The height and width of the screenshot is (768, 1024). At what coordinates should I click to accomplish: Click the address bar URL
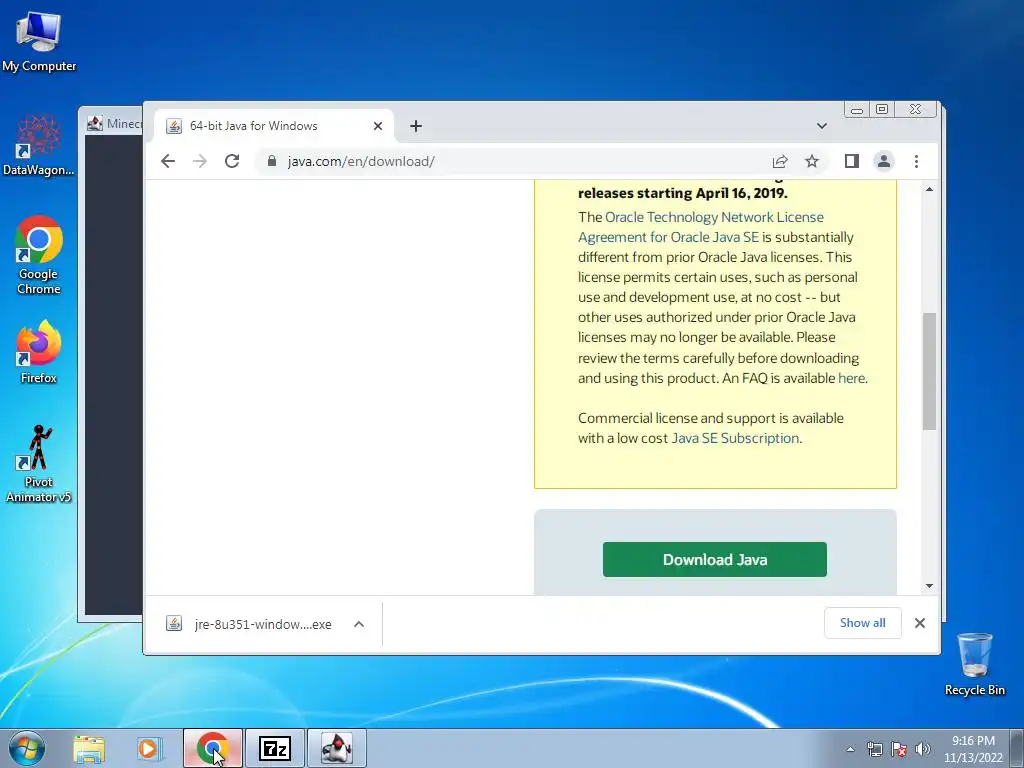pos(361,161)
